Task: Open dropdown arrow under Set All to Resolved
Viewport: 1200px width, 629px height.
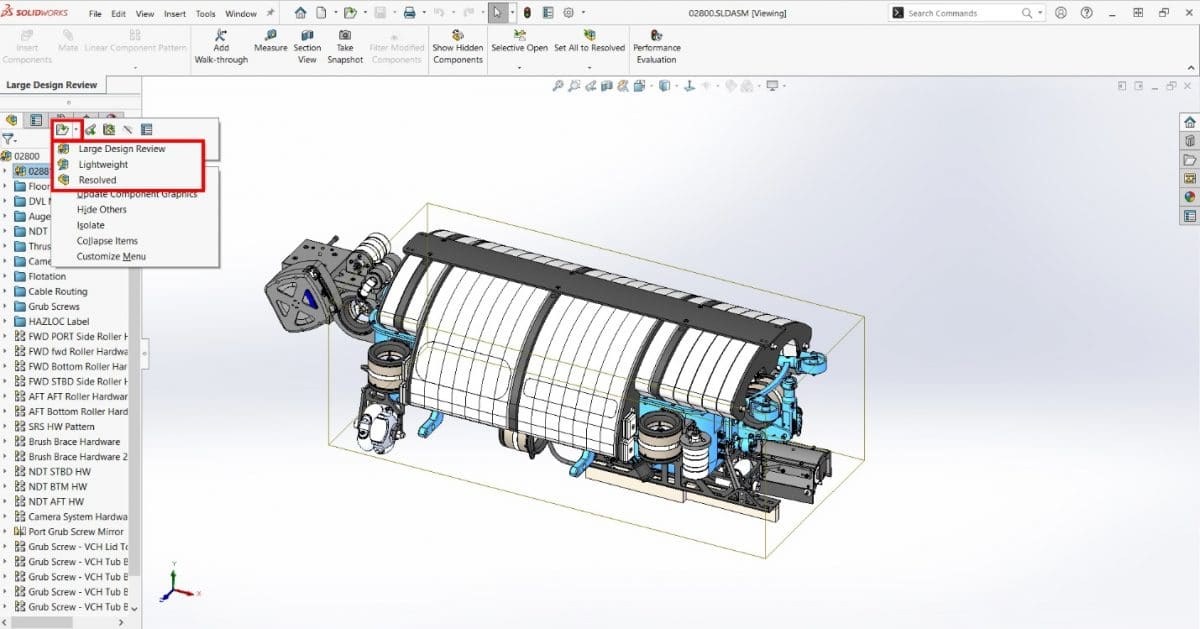Action: (588, 68)
